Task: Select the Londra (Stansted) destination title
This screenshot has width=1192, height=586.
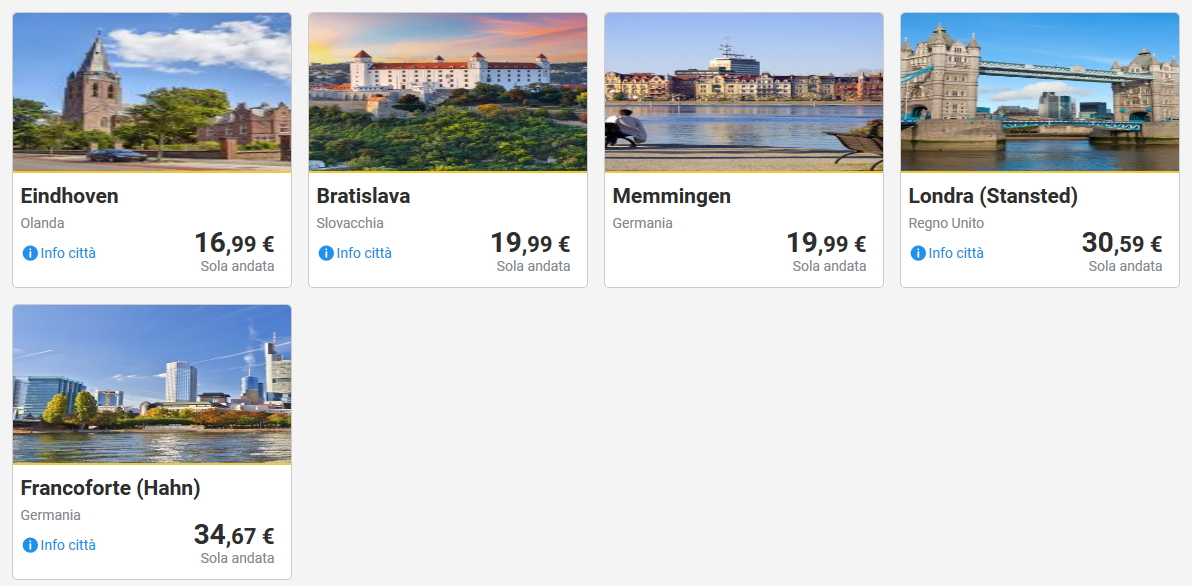Action: tap(993, 196)
